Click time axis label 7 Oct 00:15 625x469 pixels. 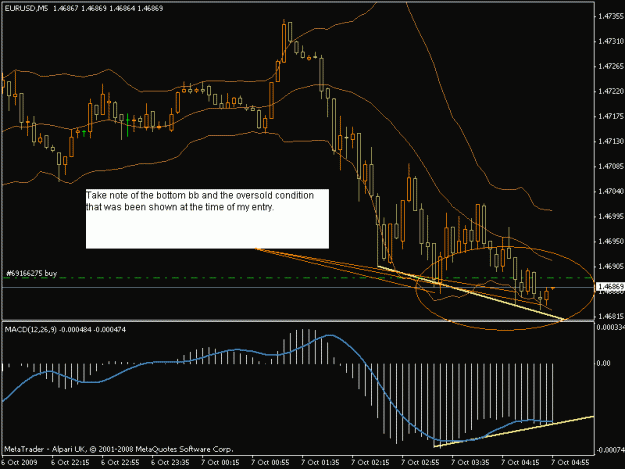(220, 463)
